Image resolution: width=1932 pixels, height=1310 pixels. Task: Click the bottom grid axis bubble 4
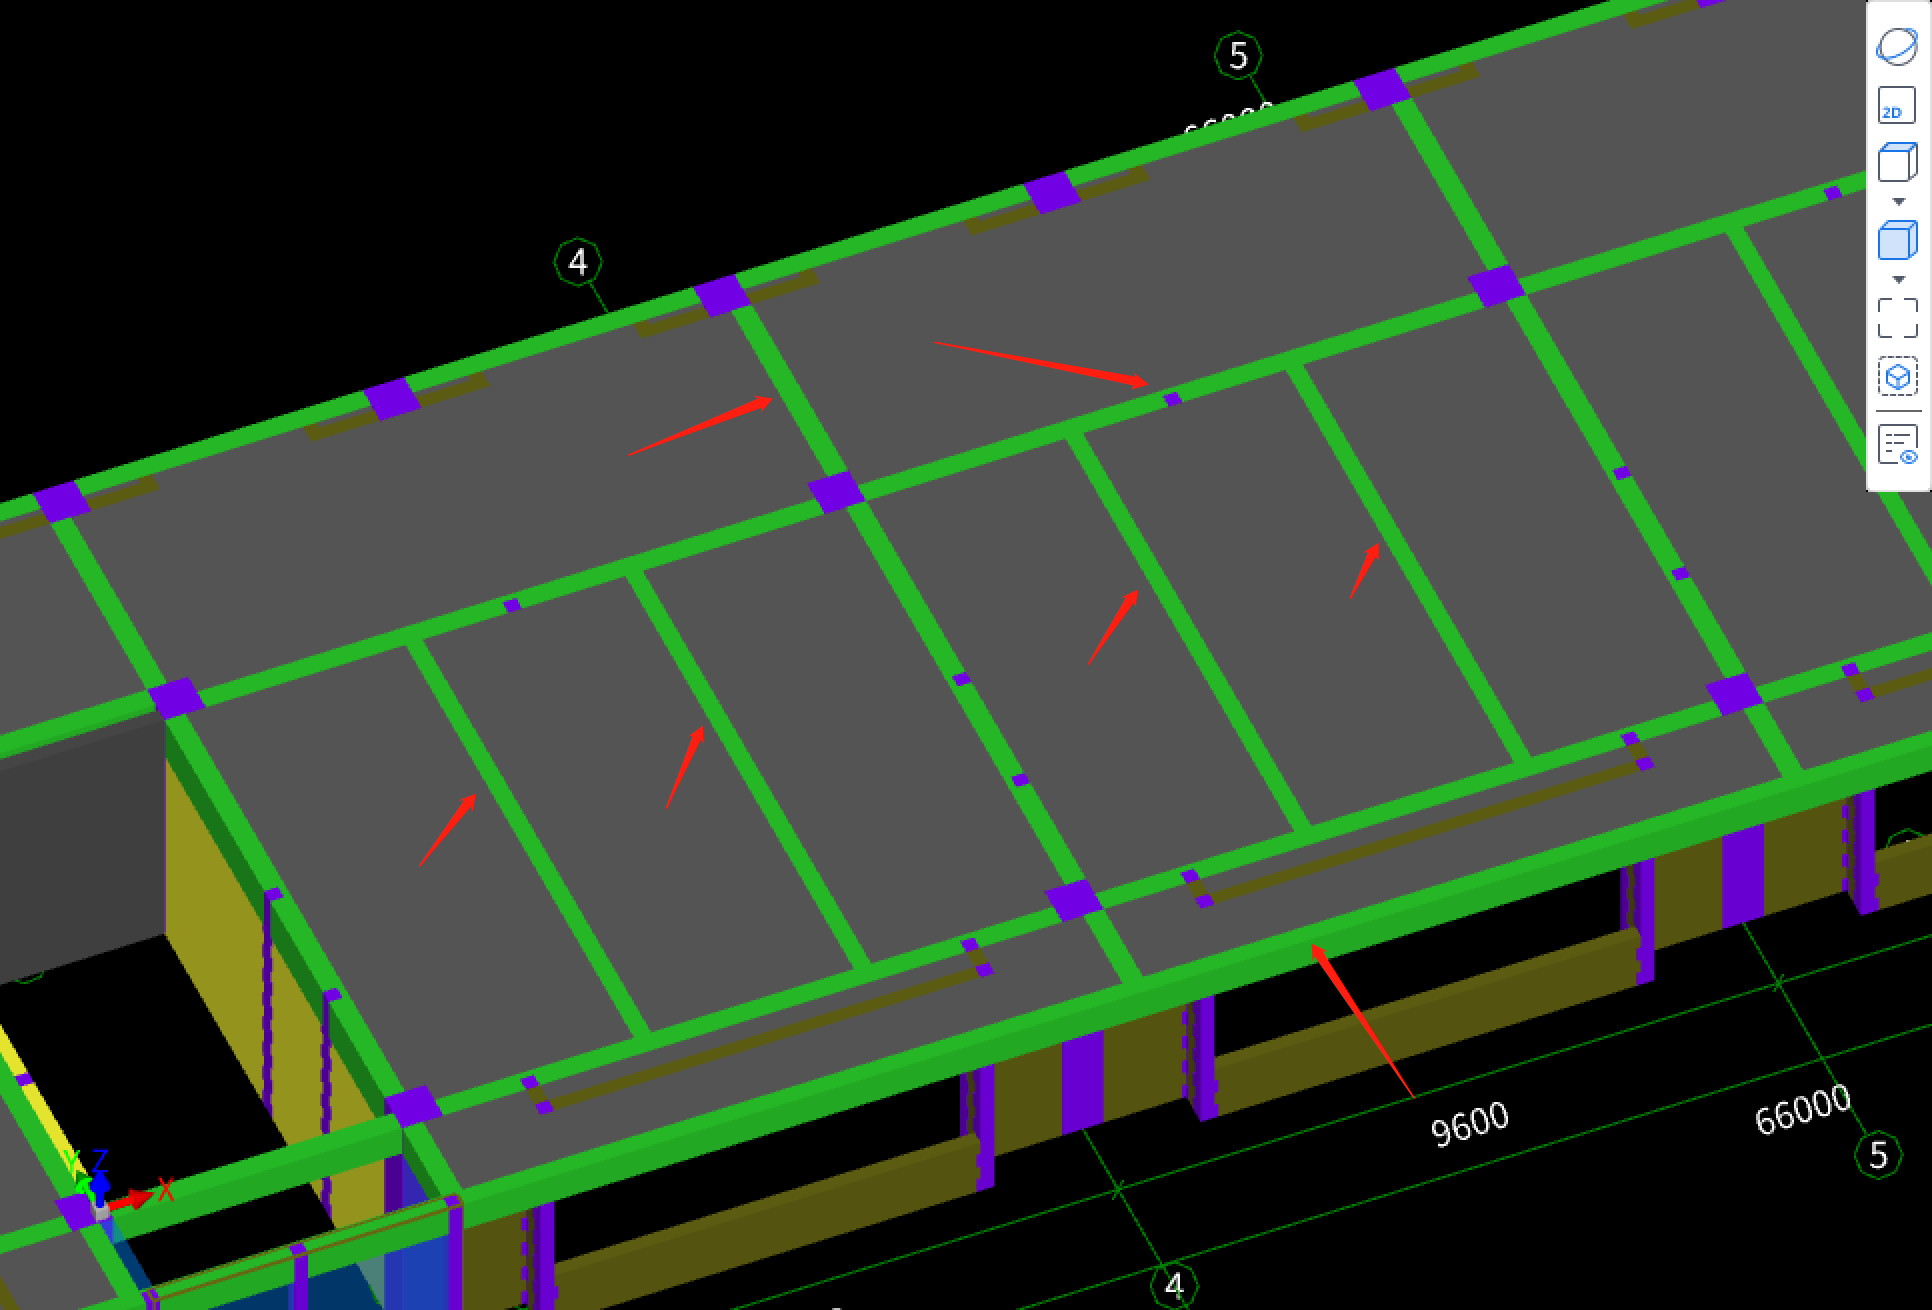click(1175, 1285)
